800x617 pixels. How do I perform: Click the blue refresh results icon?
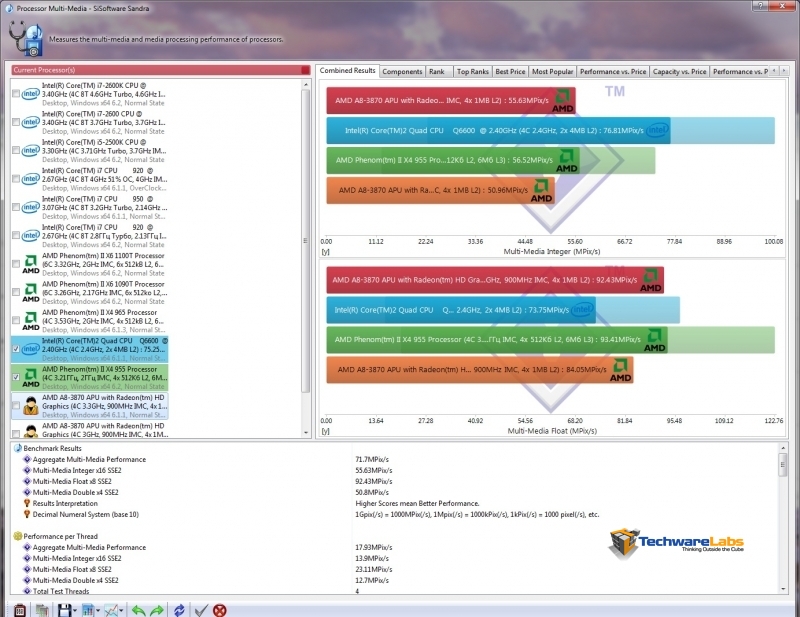point(180,609)
